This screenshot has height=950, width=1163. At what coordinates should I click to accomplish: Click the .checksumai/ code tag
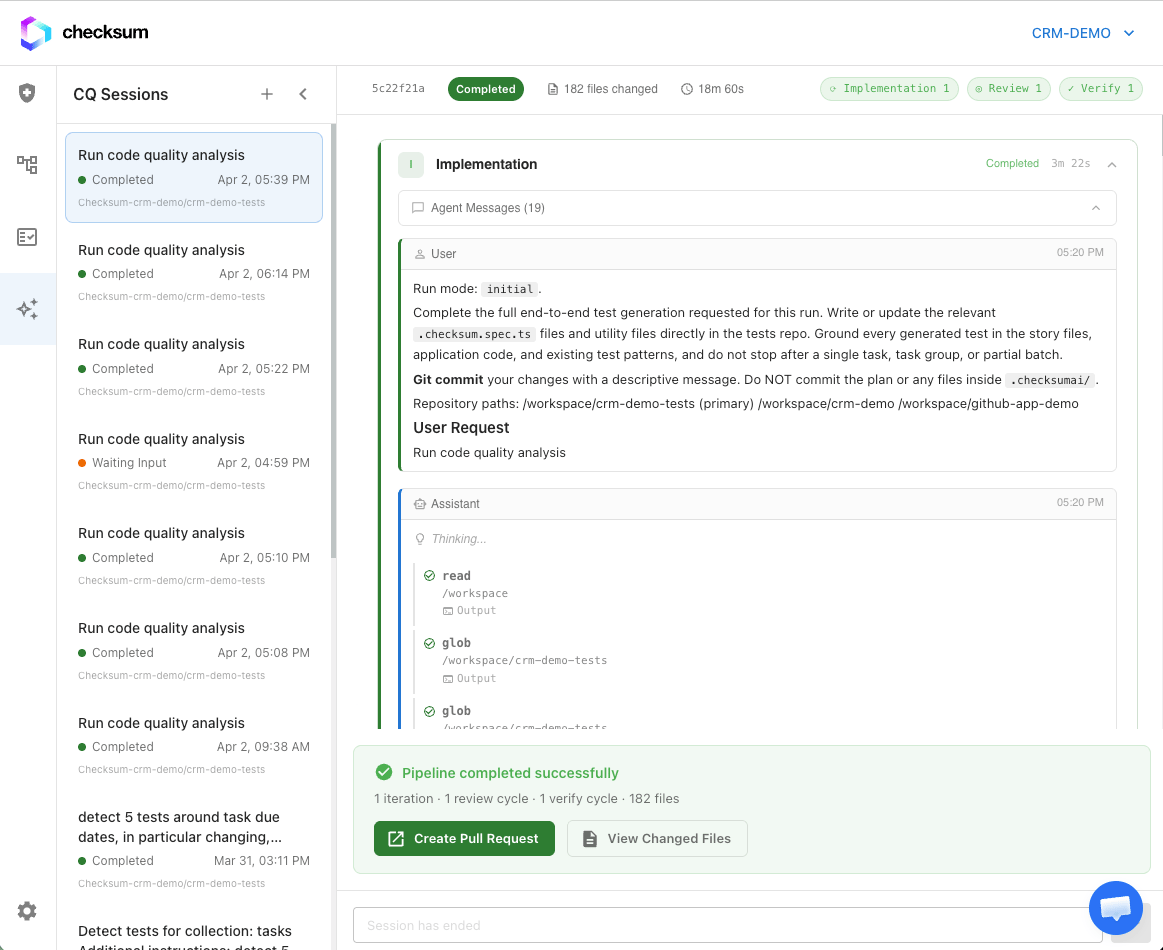pos(1050,380)
